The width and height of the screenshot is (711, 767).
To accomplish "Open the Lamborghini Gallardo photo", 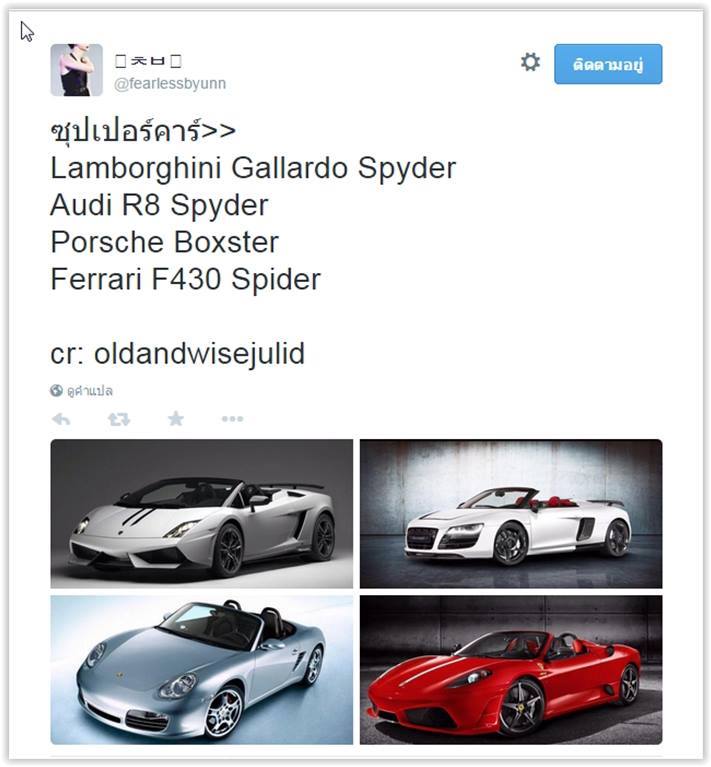I will 201,514.
